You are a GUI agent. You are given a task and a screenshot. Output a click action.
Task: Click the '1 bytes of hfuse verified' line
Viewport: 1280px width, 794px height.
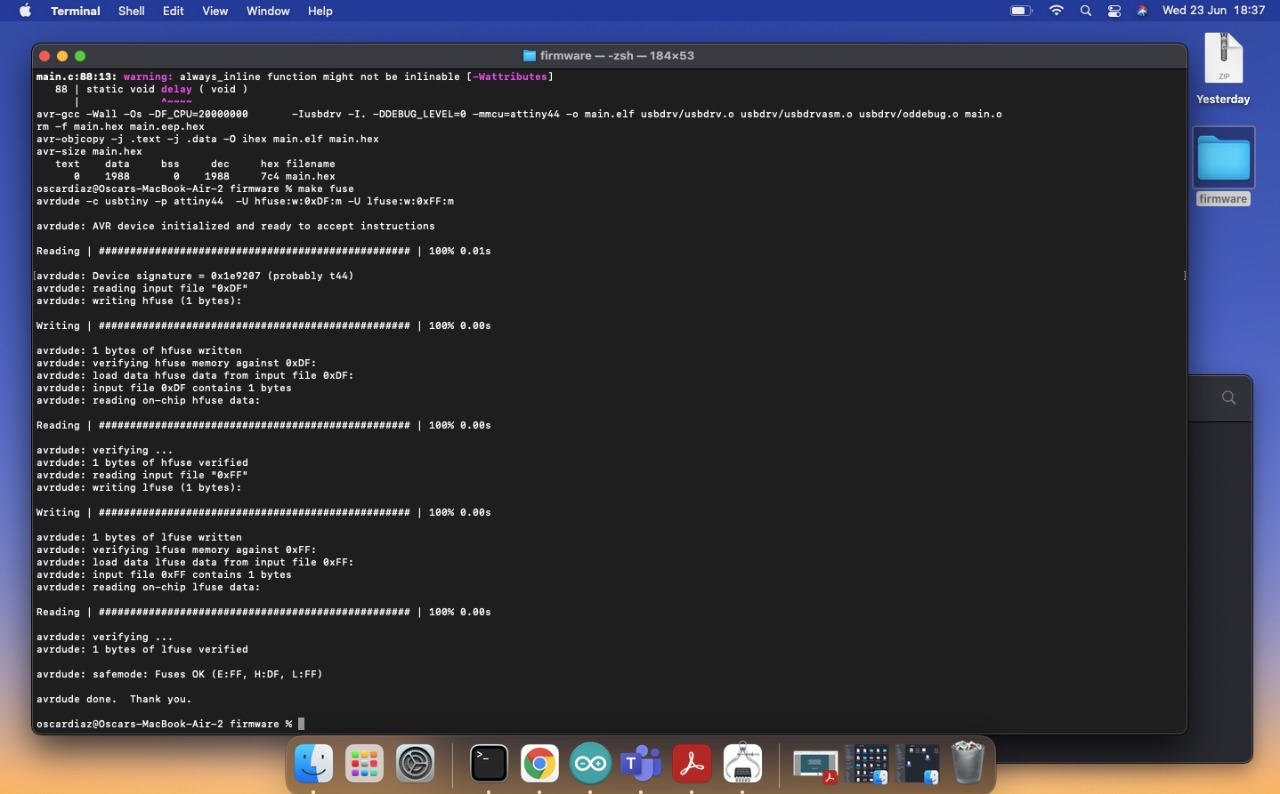[x=142, y=463]
